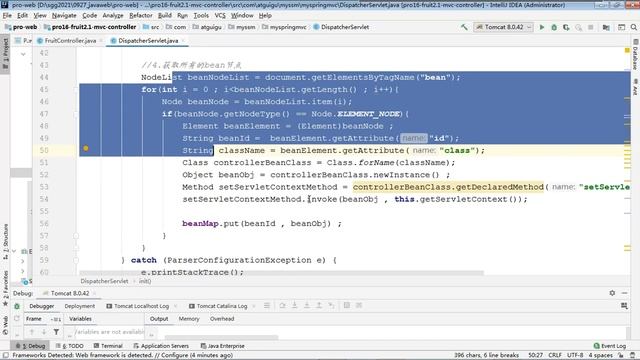Click the Search Everywhere magnifier icon
This screenshot has width=640, height=360.
633,27
